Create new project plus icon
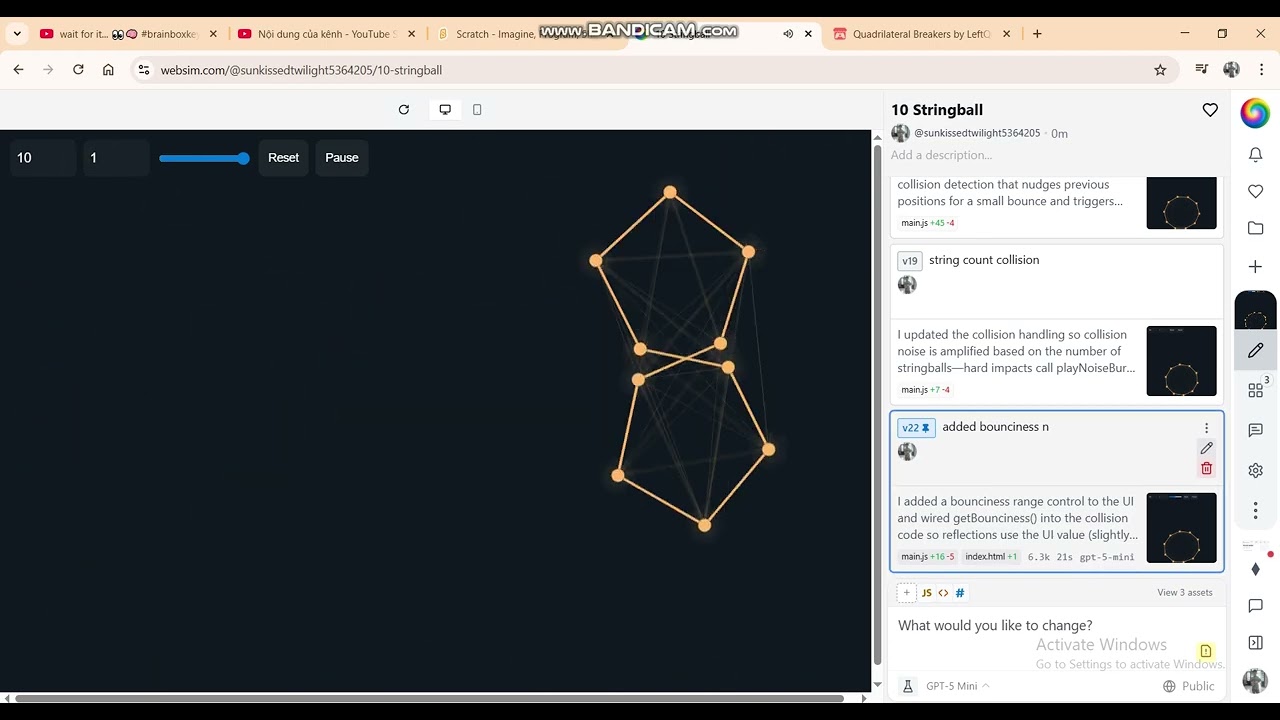This screenshot has width=1280, height=720. click(1256, 267)
